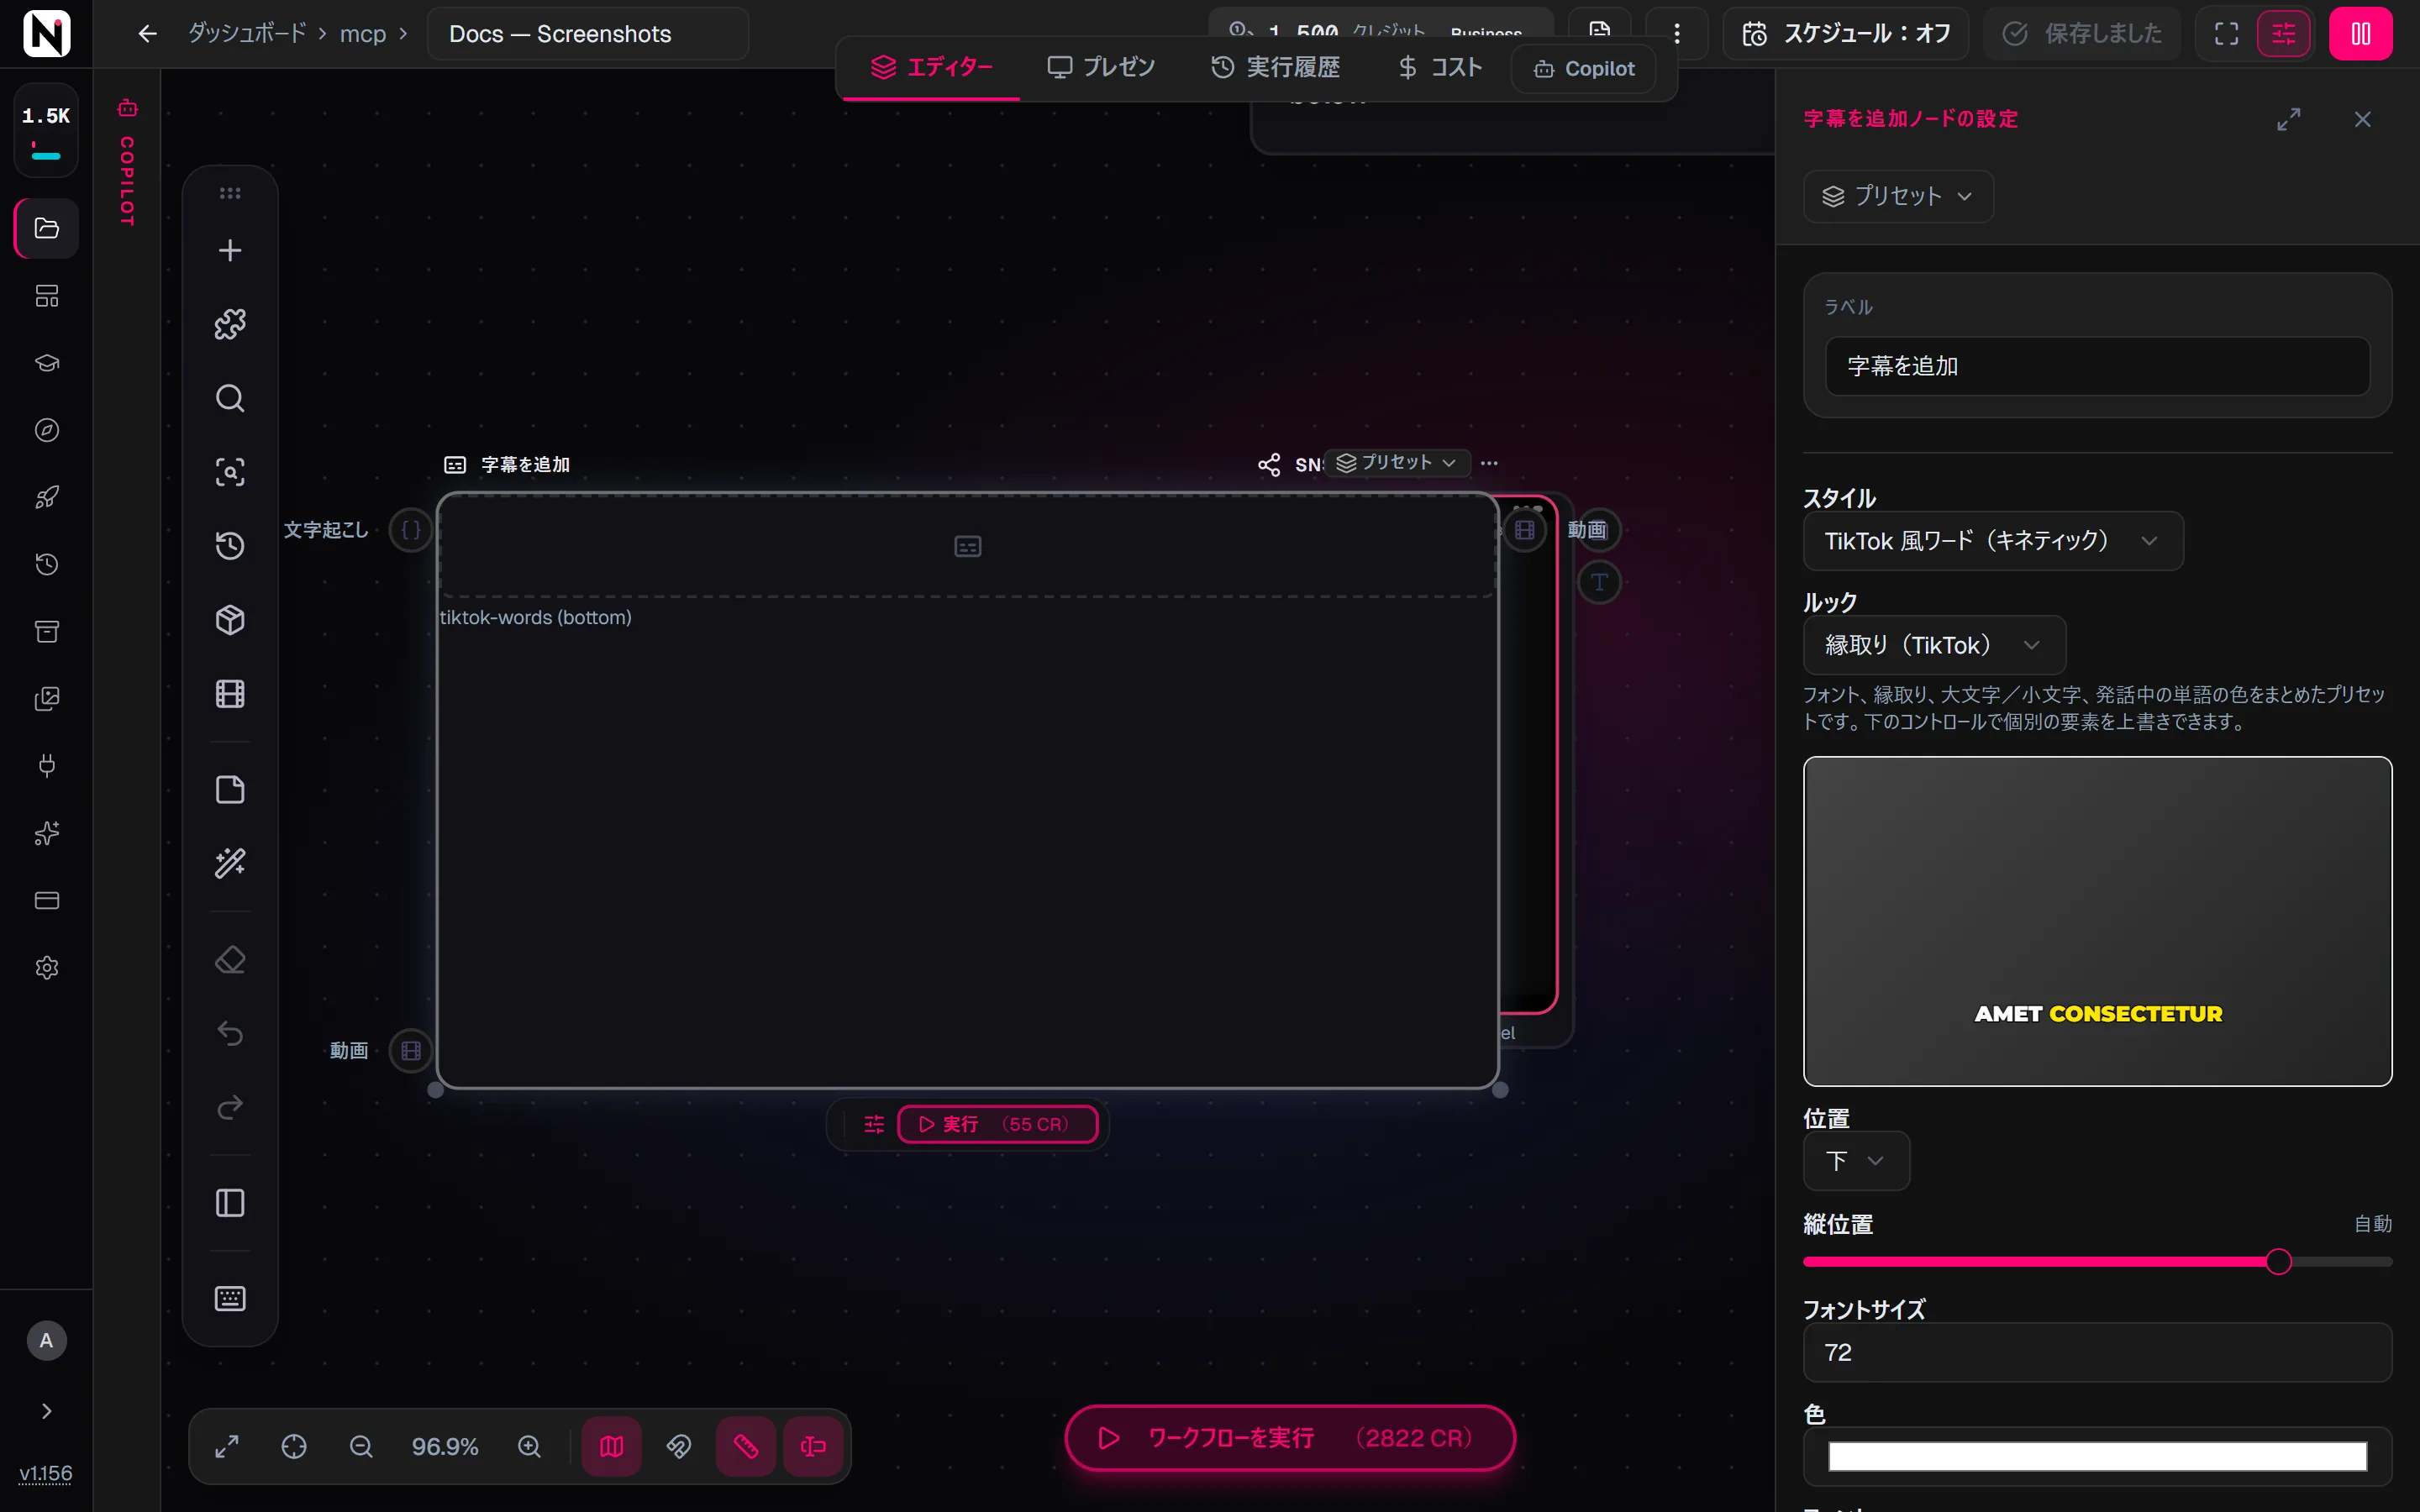
Task: Click the フォントサイズ 72 field
Action: coord(2097,1353)
